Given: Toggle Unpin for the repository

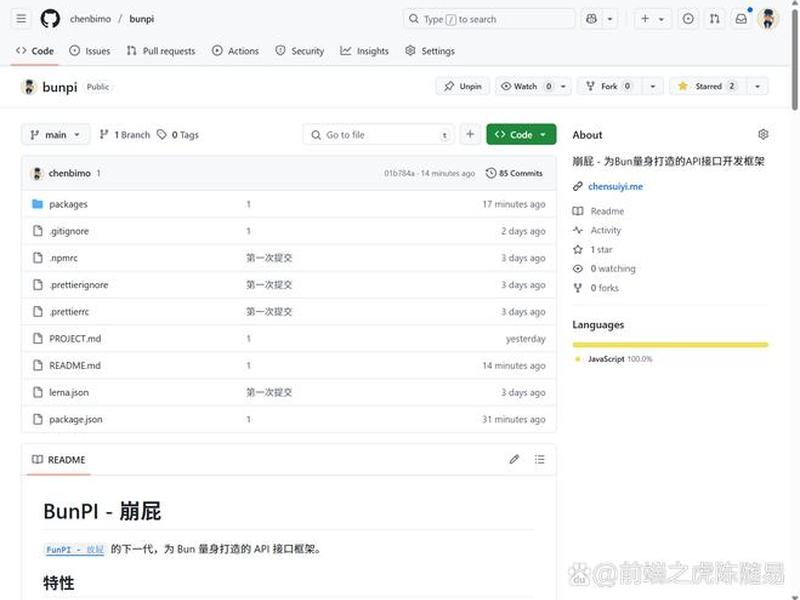Looking at the screenshot, I should pos(462,86).
